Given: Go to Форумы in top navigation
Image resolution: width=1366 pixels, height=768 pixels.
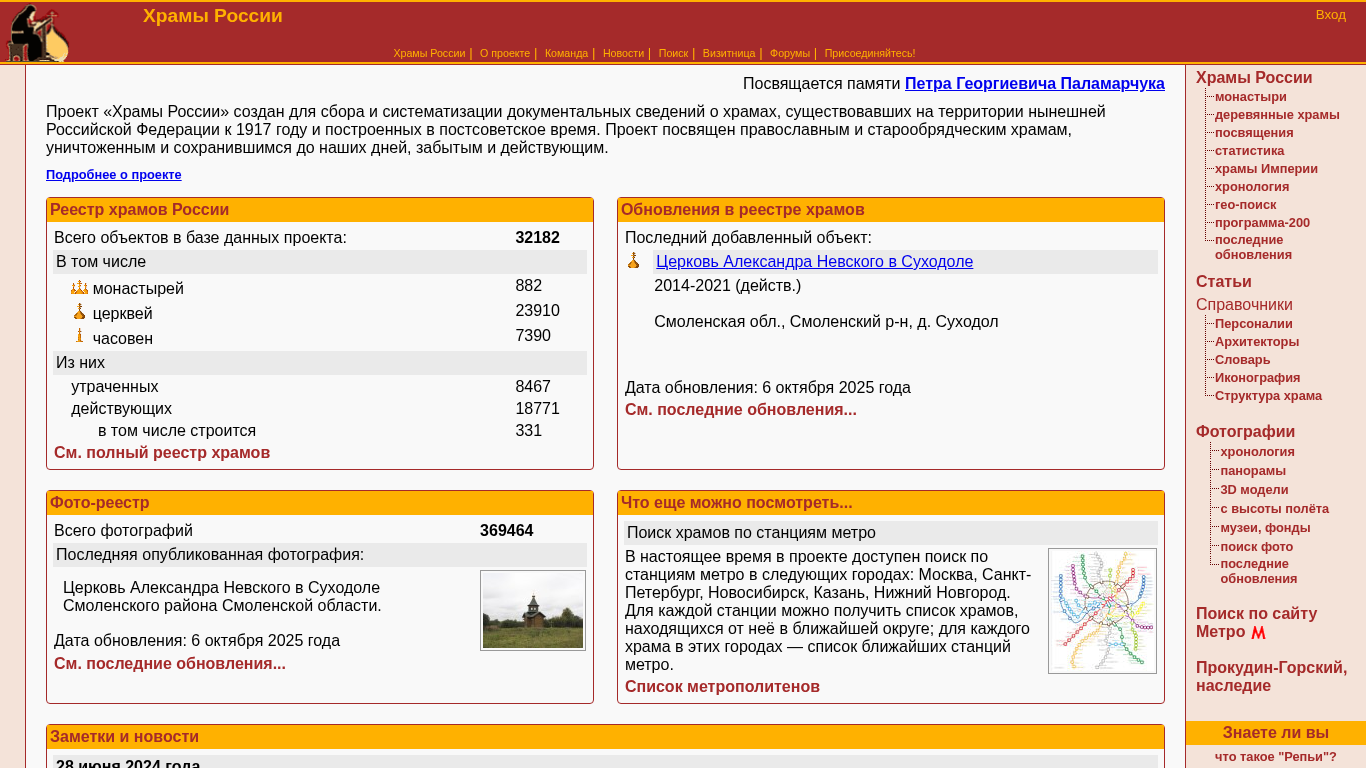Looking at the screenshot, I should [x=789, y=53].
